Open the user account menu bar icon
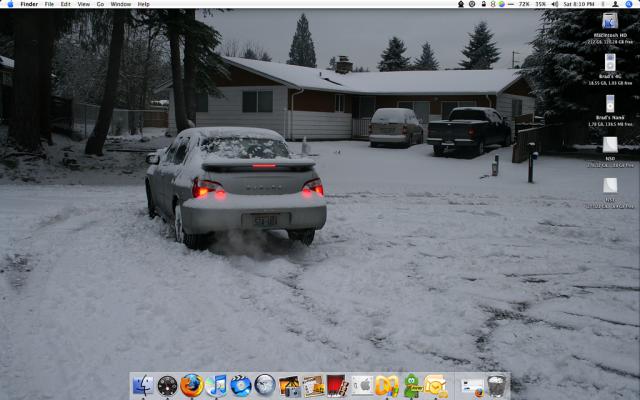The height and width of the screenshot is (400, 640). [x=615, y=4]
